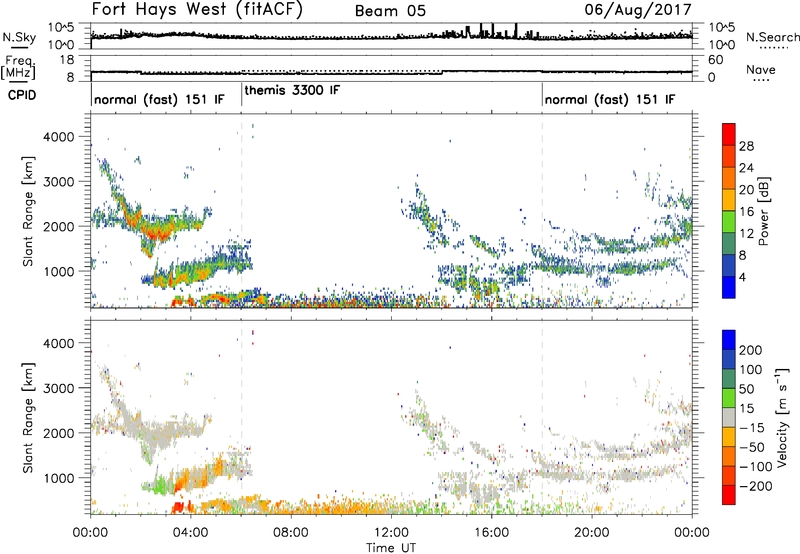Click the 'Velocity [m s⁻¹]' color bar label
The height and width of the screenshot is (554, 800).
click(782, 417)
